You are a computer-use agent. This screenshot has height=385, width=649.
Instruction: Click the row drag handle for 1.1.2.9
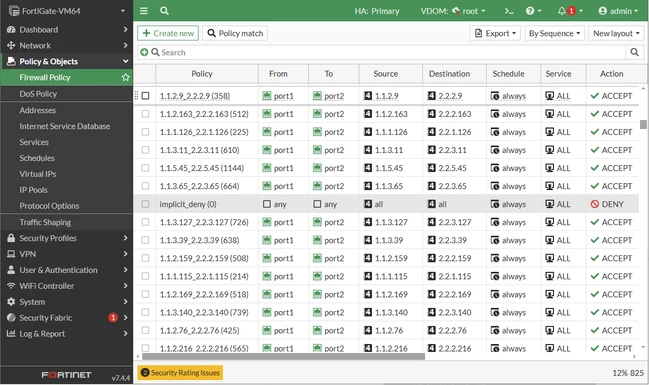[136, 96]
